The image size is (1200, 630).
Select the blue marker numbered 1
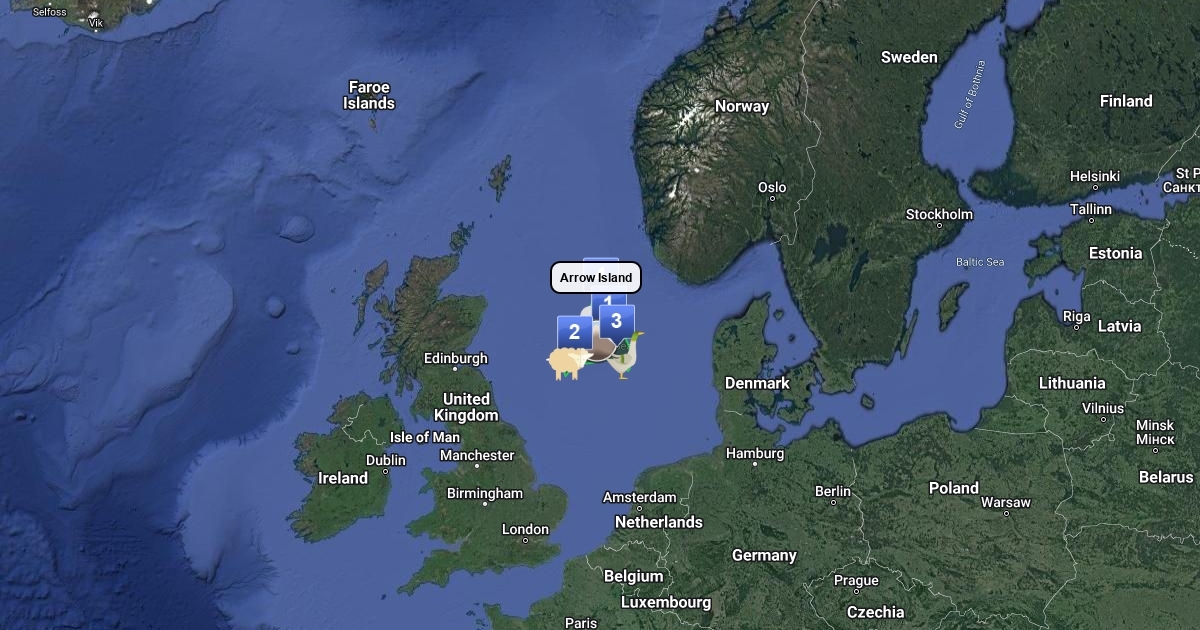(x=608, y=299)
